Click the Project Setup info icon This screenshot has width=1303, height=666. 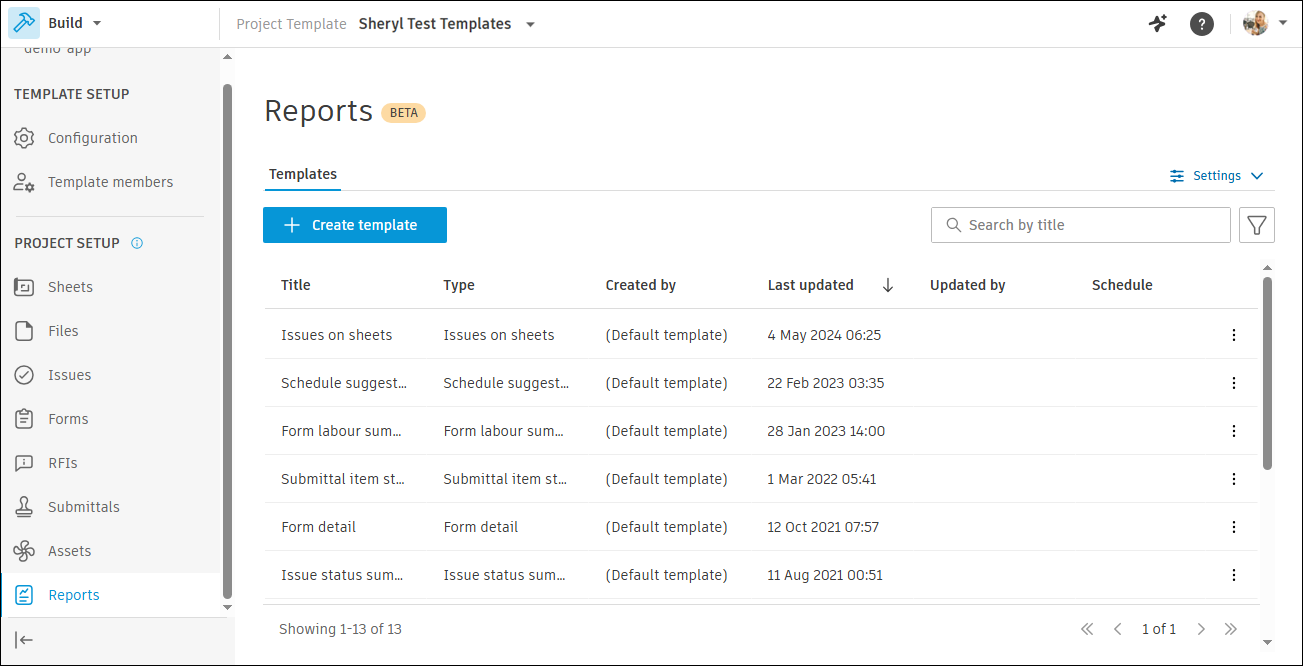tap(137, 243)
